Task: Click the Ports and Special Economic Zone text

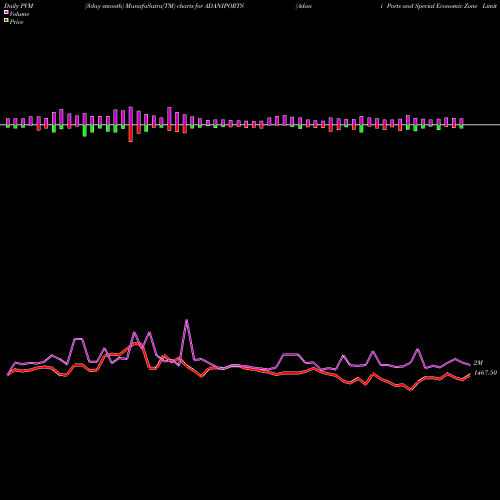Action: pos(432,6)
